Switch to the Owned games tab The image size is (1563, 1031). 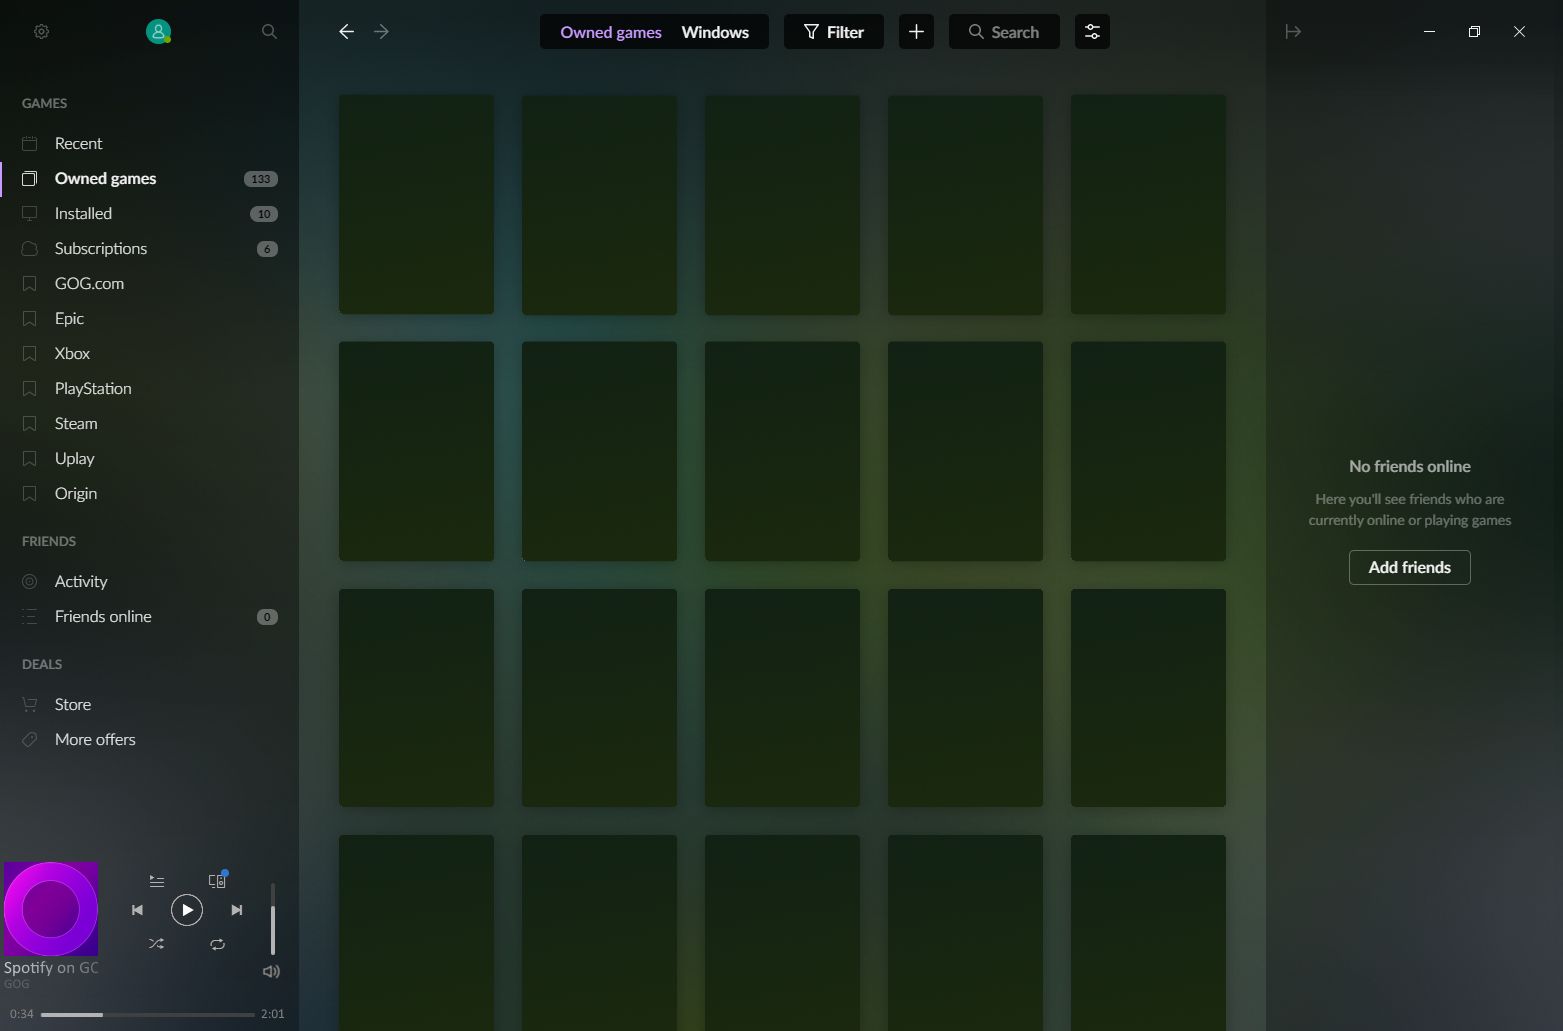click(x=610, y=31)
